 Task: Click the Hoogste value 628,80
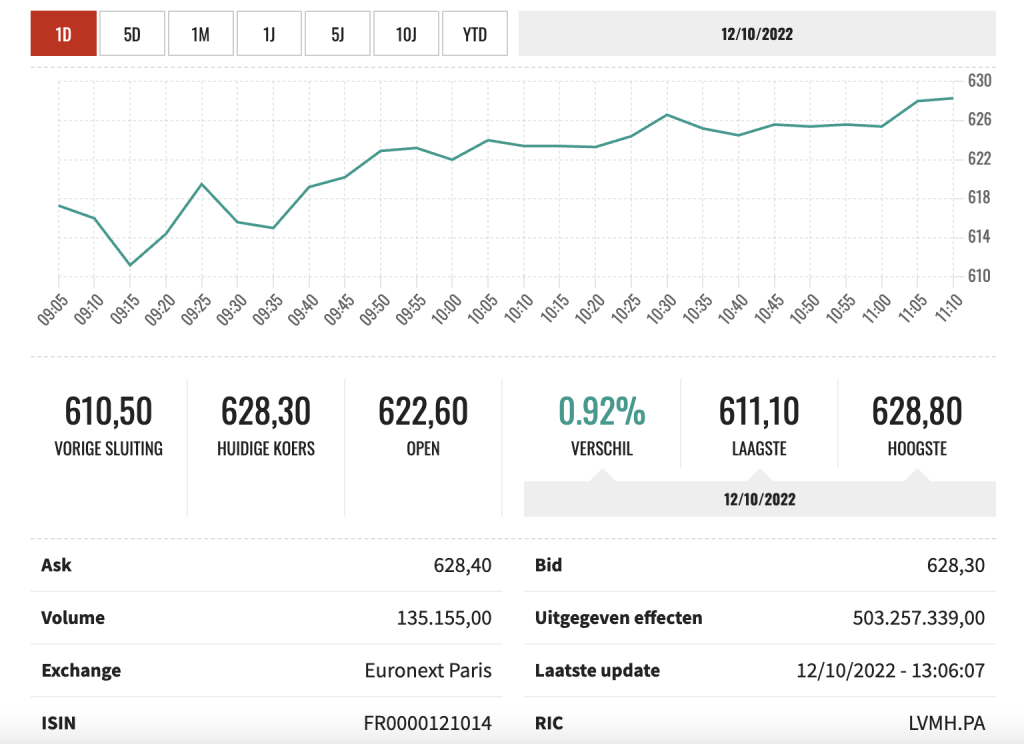coord(916,411)
